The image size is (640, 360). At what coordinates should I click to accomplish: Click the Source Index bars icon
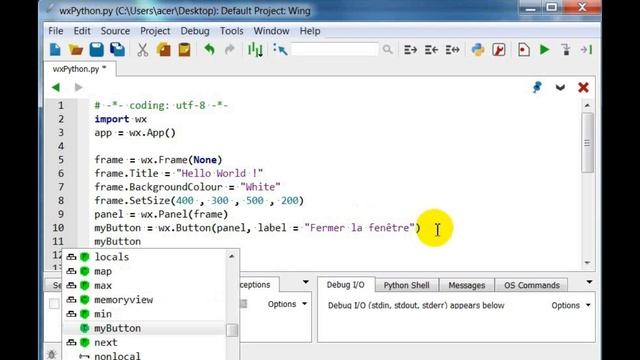click(x=255, y=50)
